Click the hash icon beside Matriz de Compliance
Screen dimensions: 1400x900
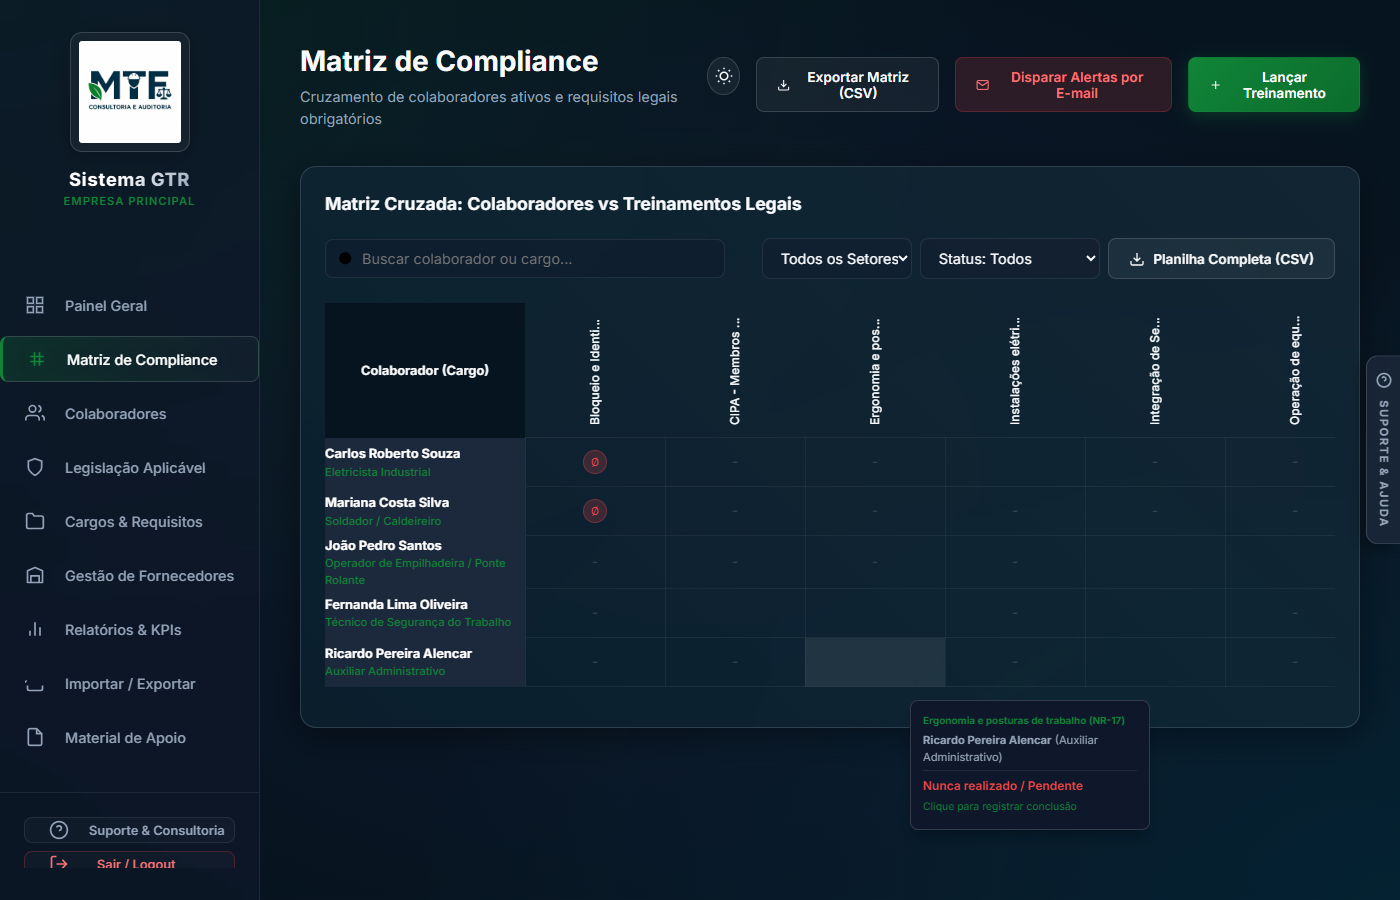[37, 359]
